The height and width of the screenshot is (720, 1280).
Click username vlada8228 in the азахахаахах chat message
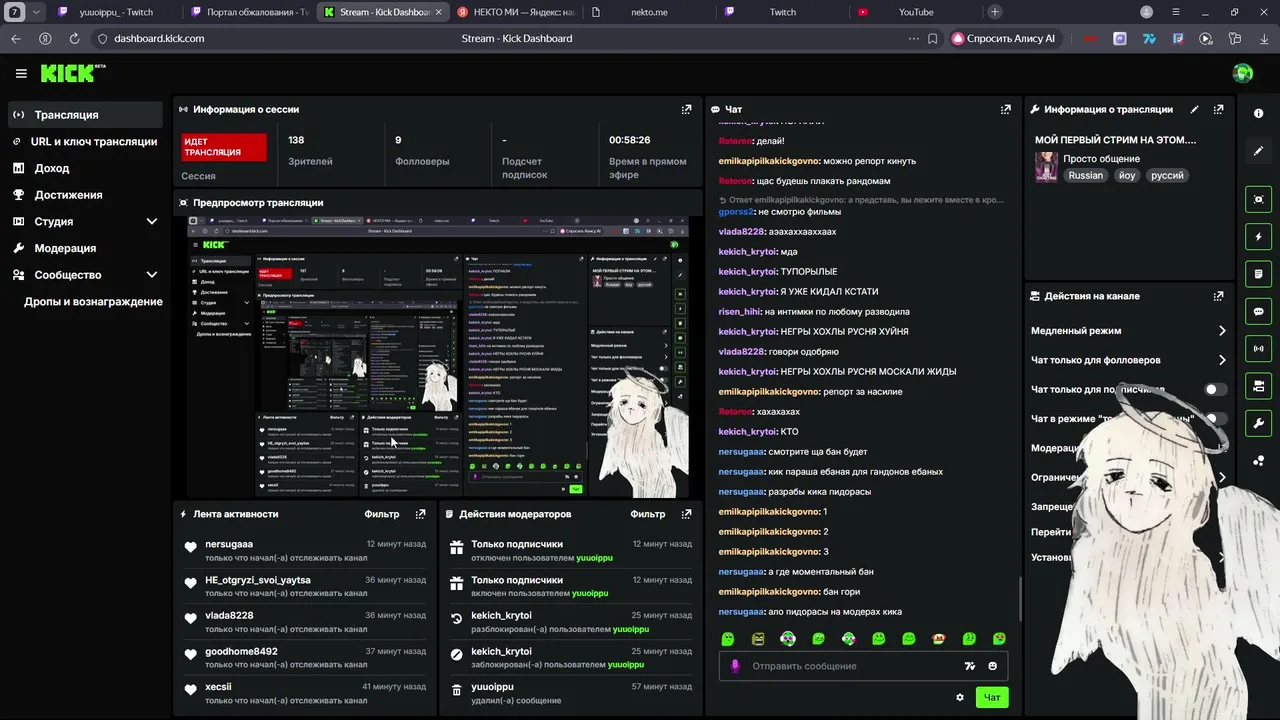pyautogui.click(x=741, y=232)
